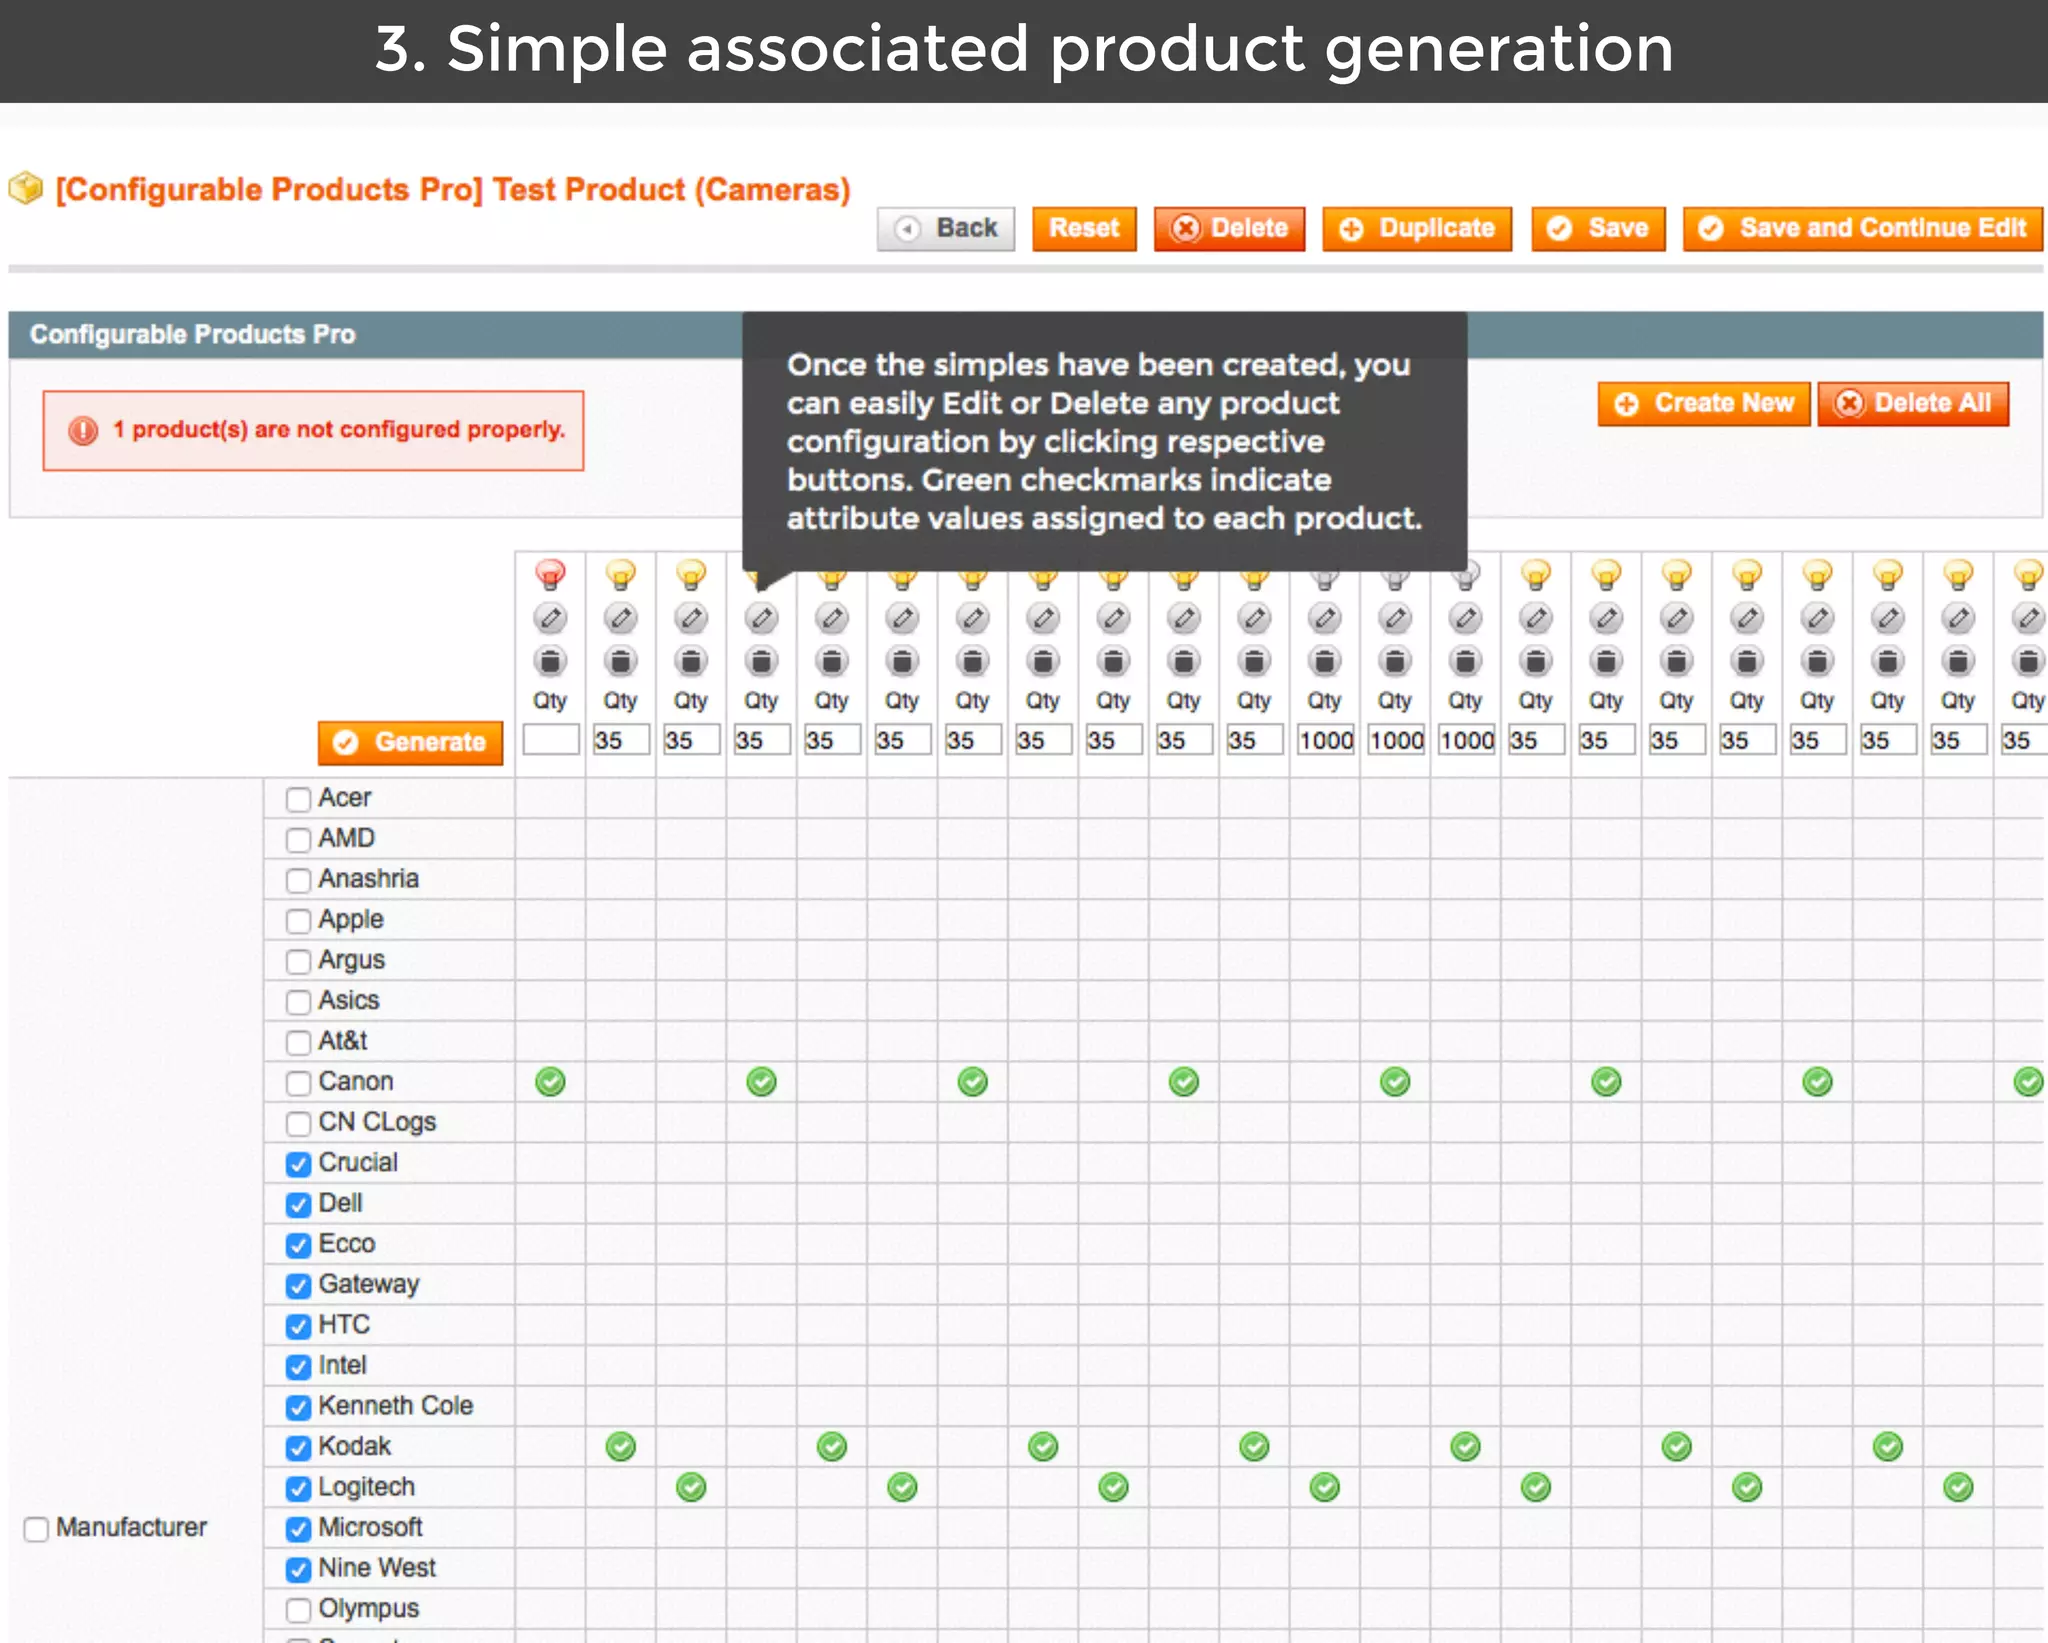The image size is (2048, 1643).
Task: Uncheck the Dell checkbox
Action: [x=298, y=1204]
